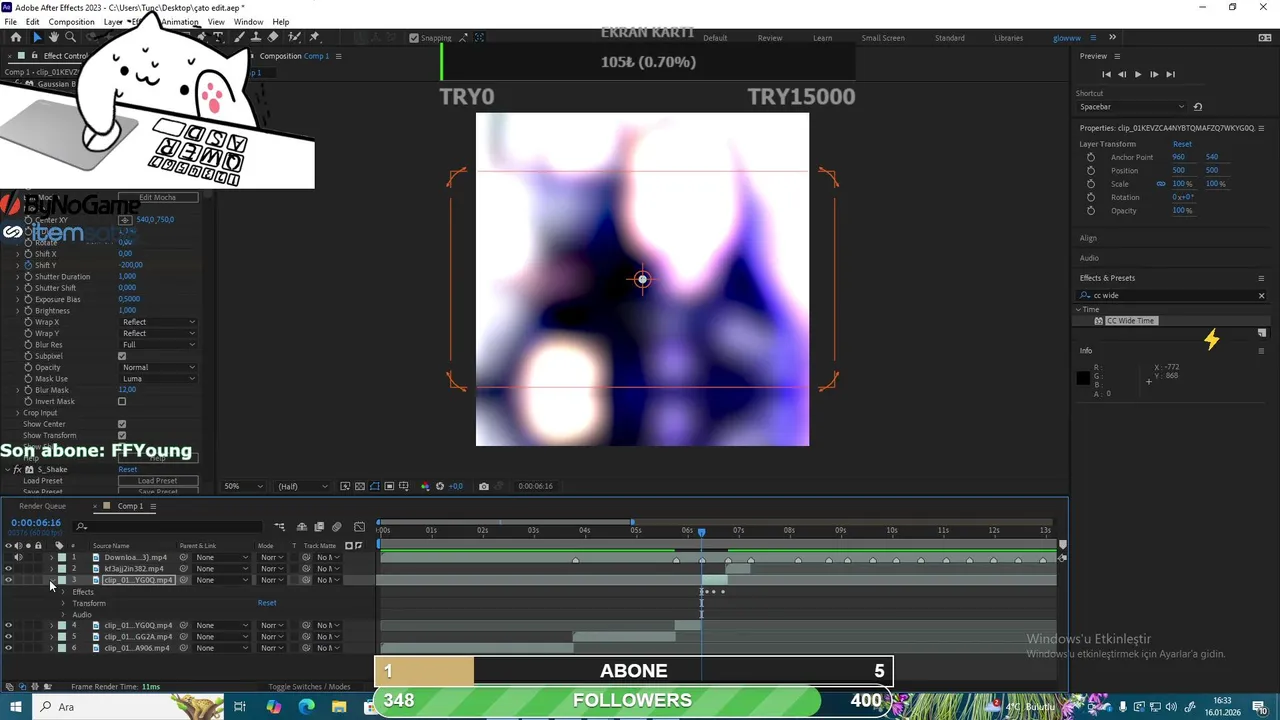Reset shortcut to default icon

[x=1198, y=107]
